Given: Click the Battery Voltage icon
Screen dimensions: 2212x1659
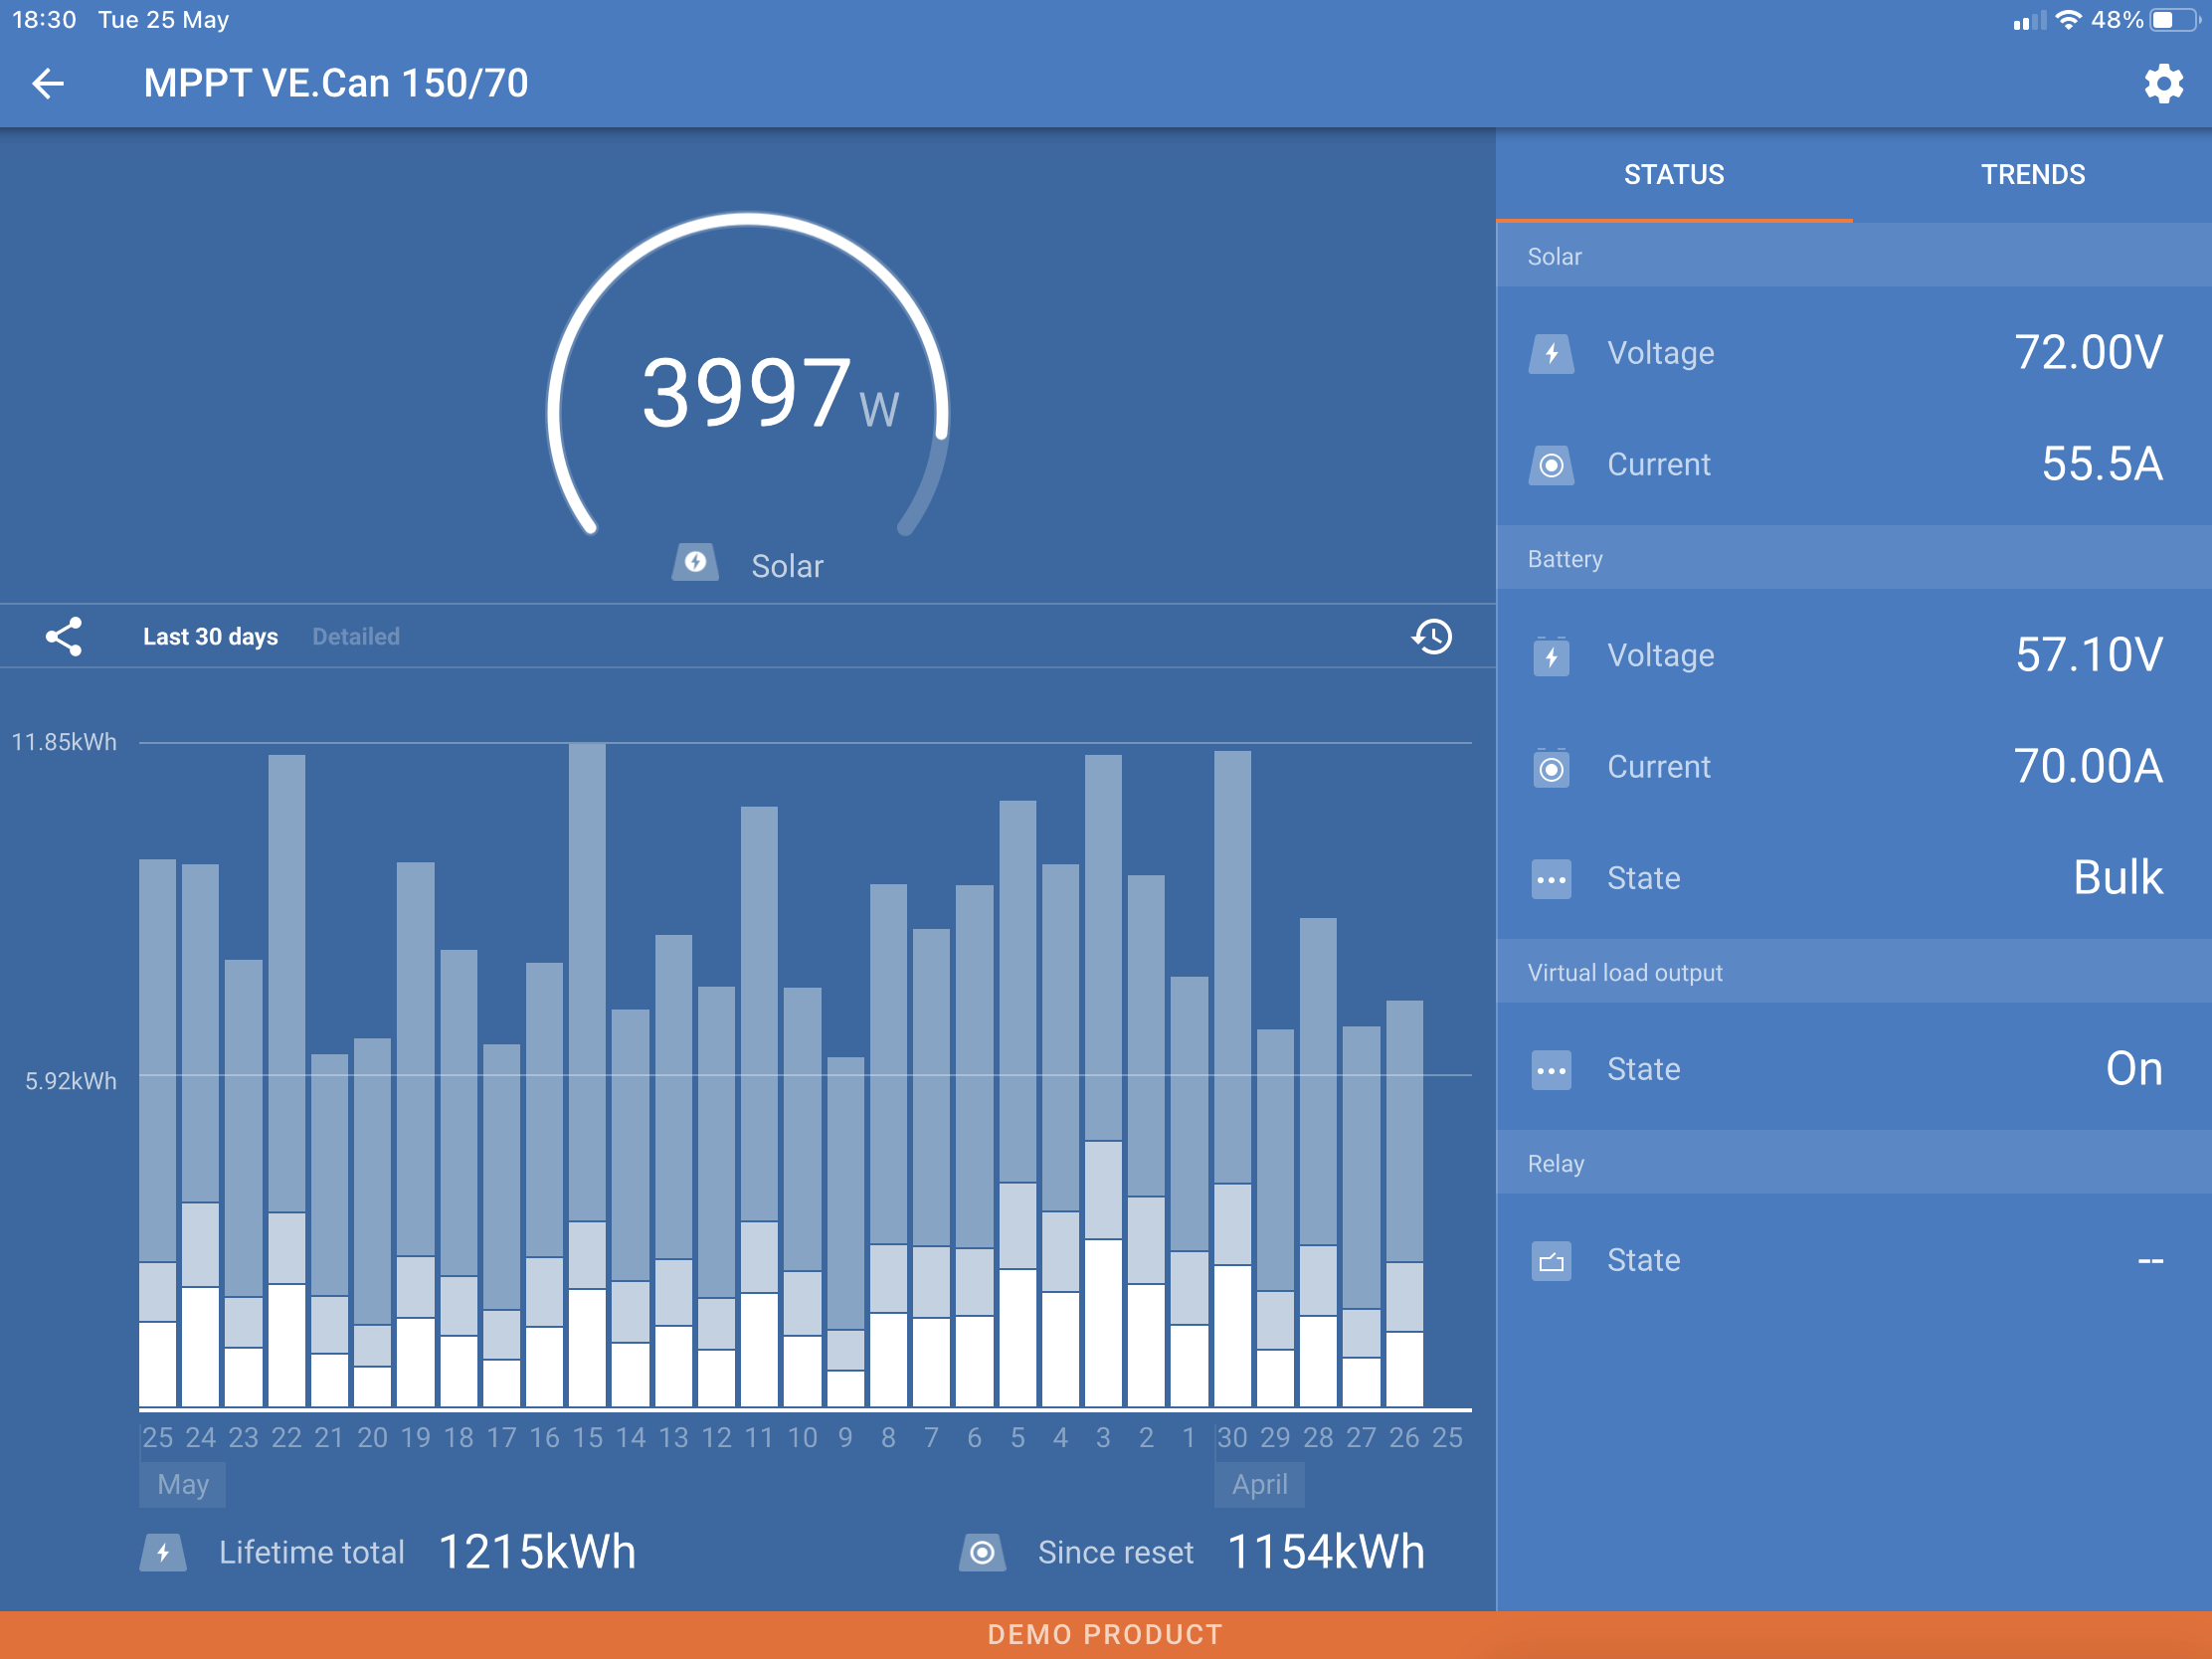Looking at the screenshot, I should pos(1551,657).
